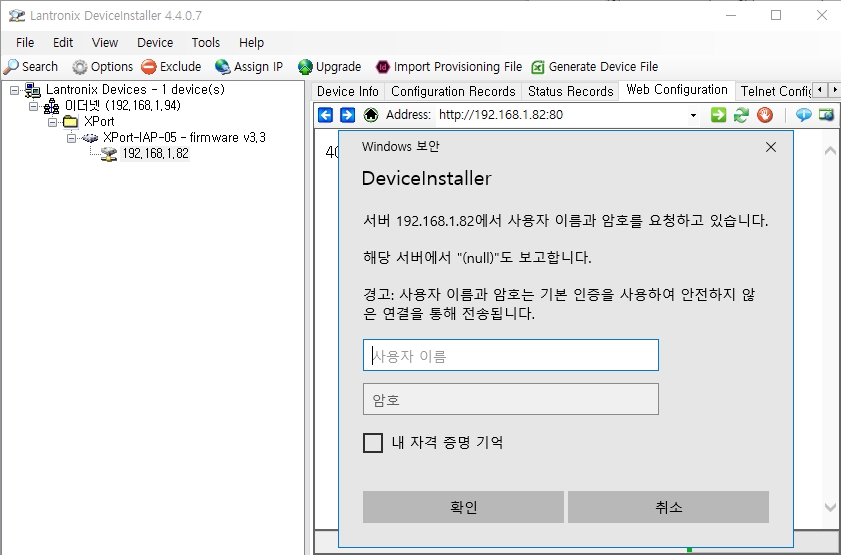The image size is (841, 555).
Task: Click the Lantronix Devices computer icon
Action: pyautogui.click(x=33, y=90)
